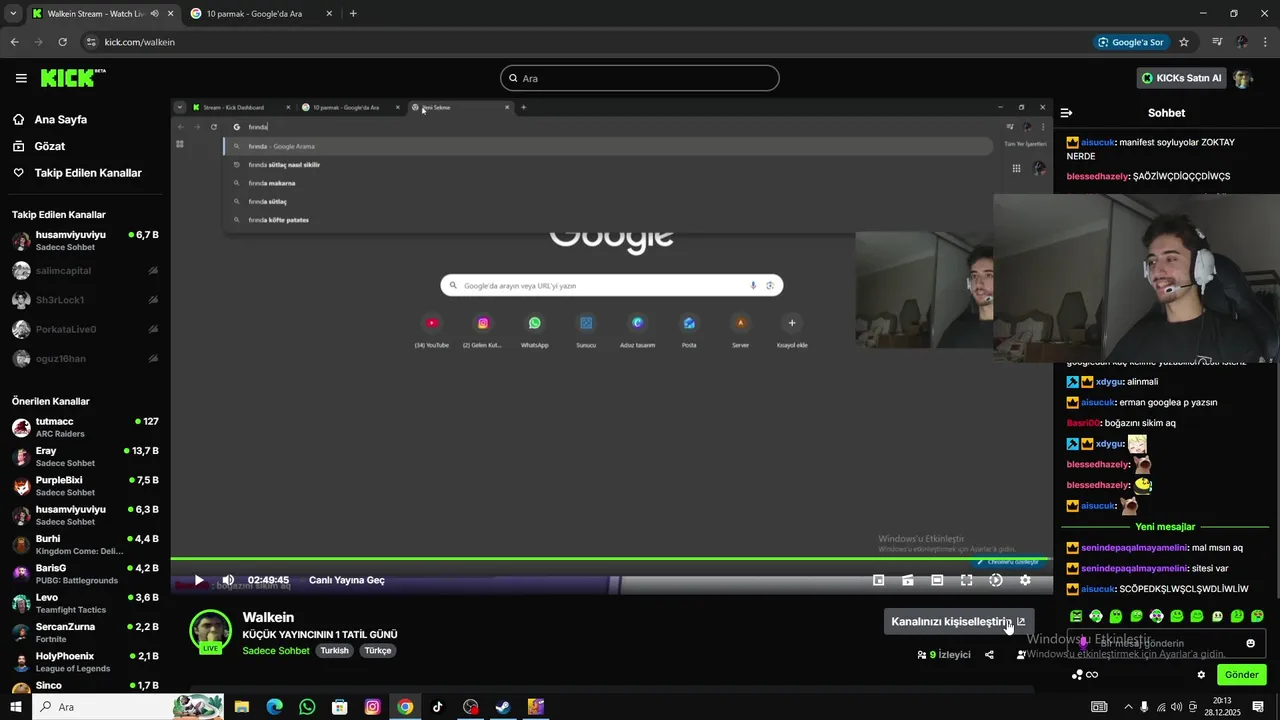Toggle theater mode in player
The image size is (1280, 720).
coord(937,580)
